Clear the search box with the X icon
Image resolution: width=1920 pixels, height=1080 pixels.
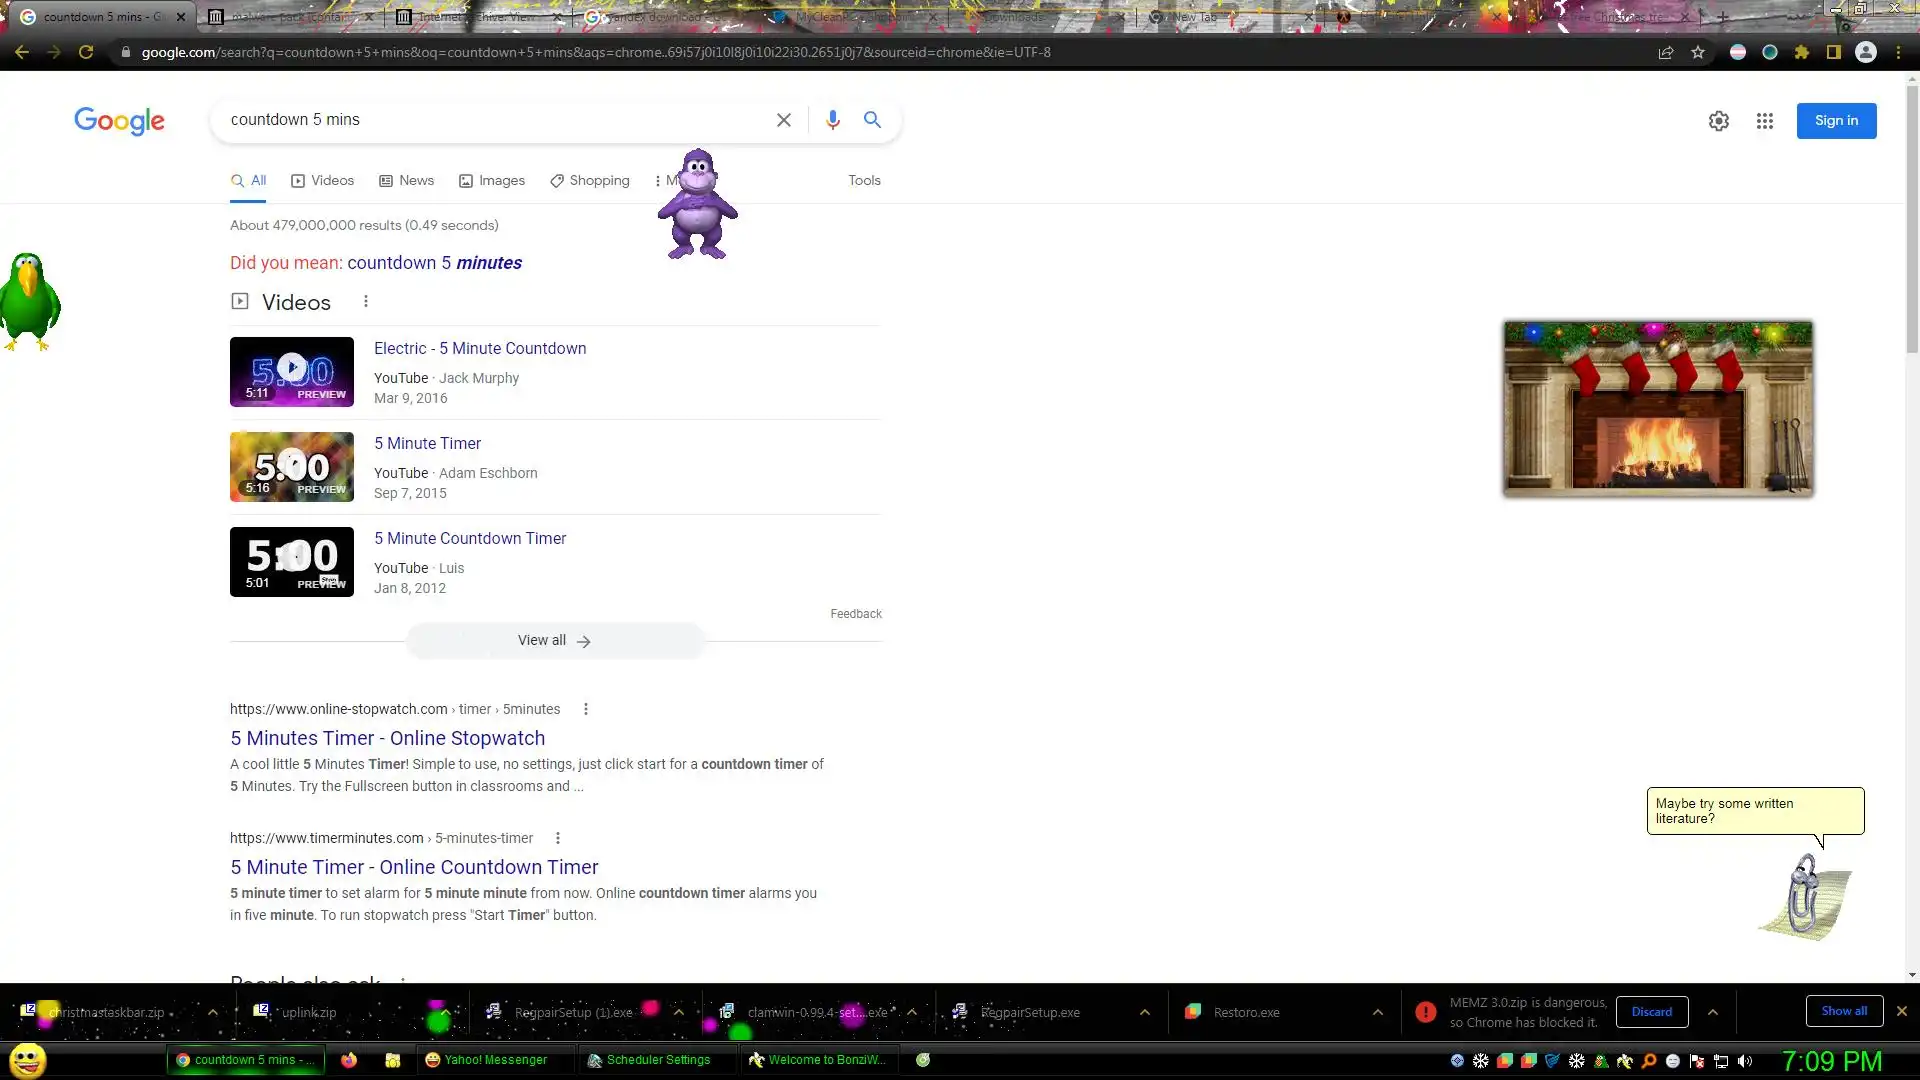(784, 120)
